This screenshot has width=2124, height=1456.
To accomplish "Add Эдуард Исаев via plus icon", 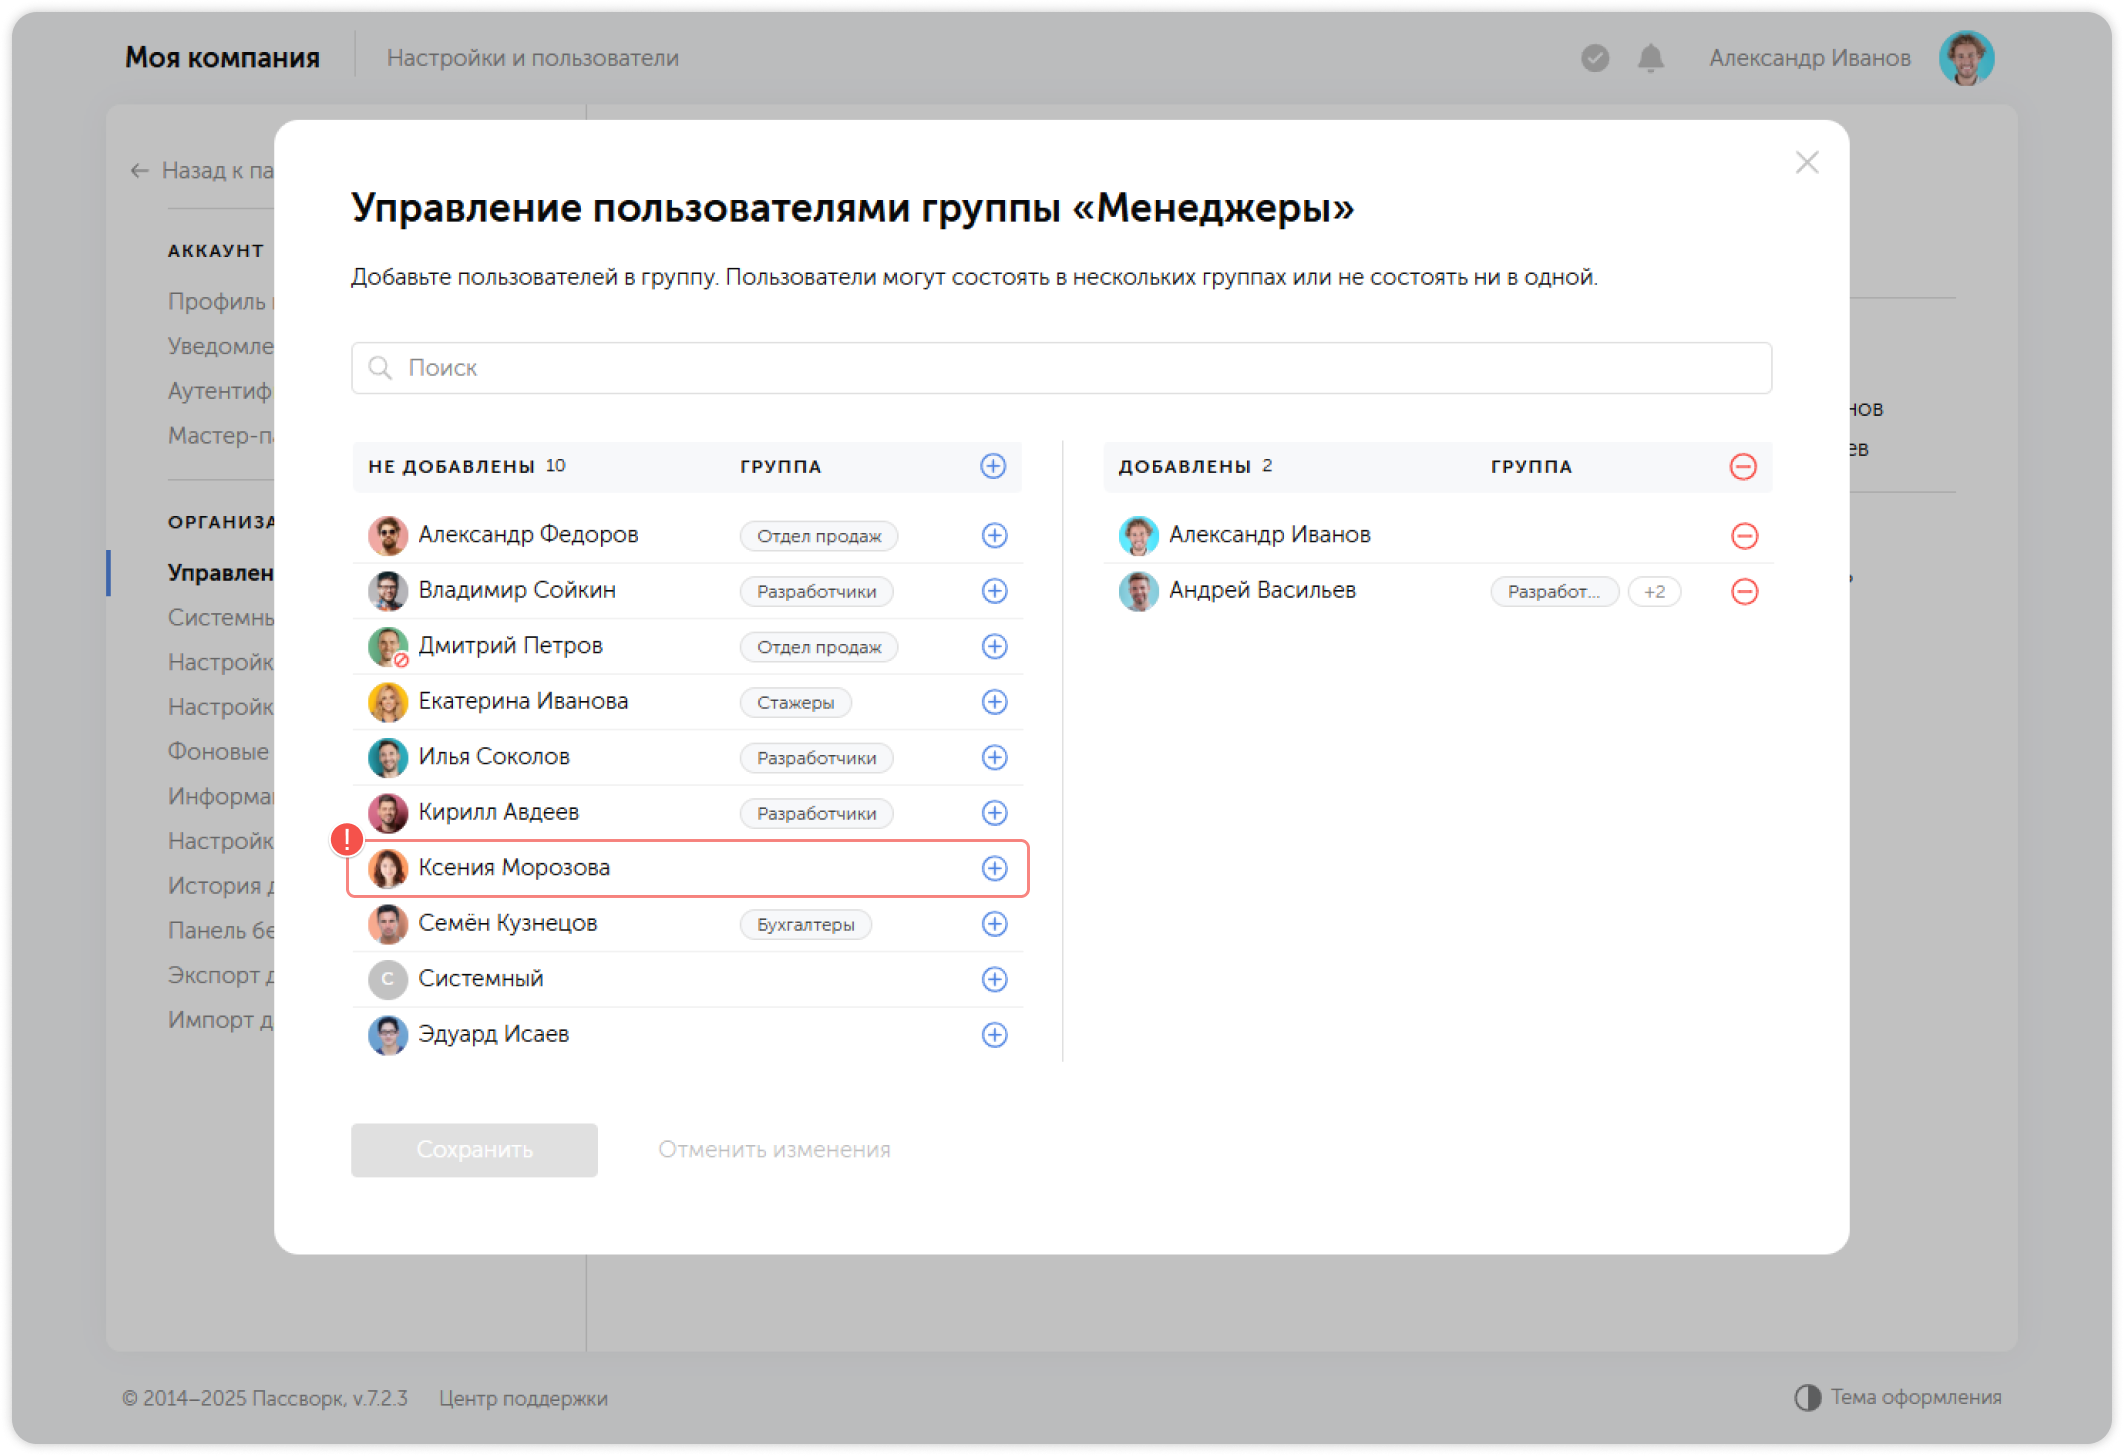I will click(994, 1035).
